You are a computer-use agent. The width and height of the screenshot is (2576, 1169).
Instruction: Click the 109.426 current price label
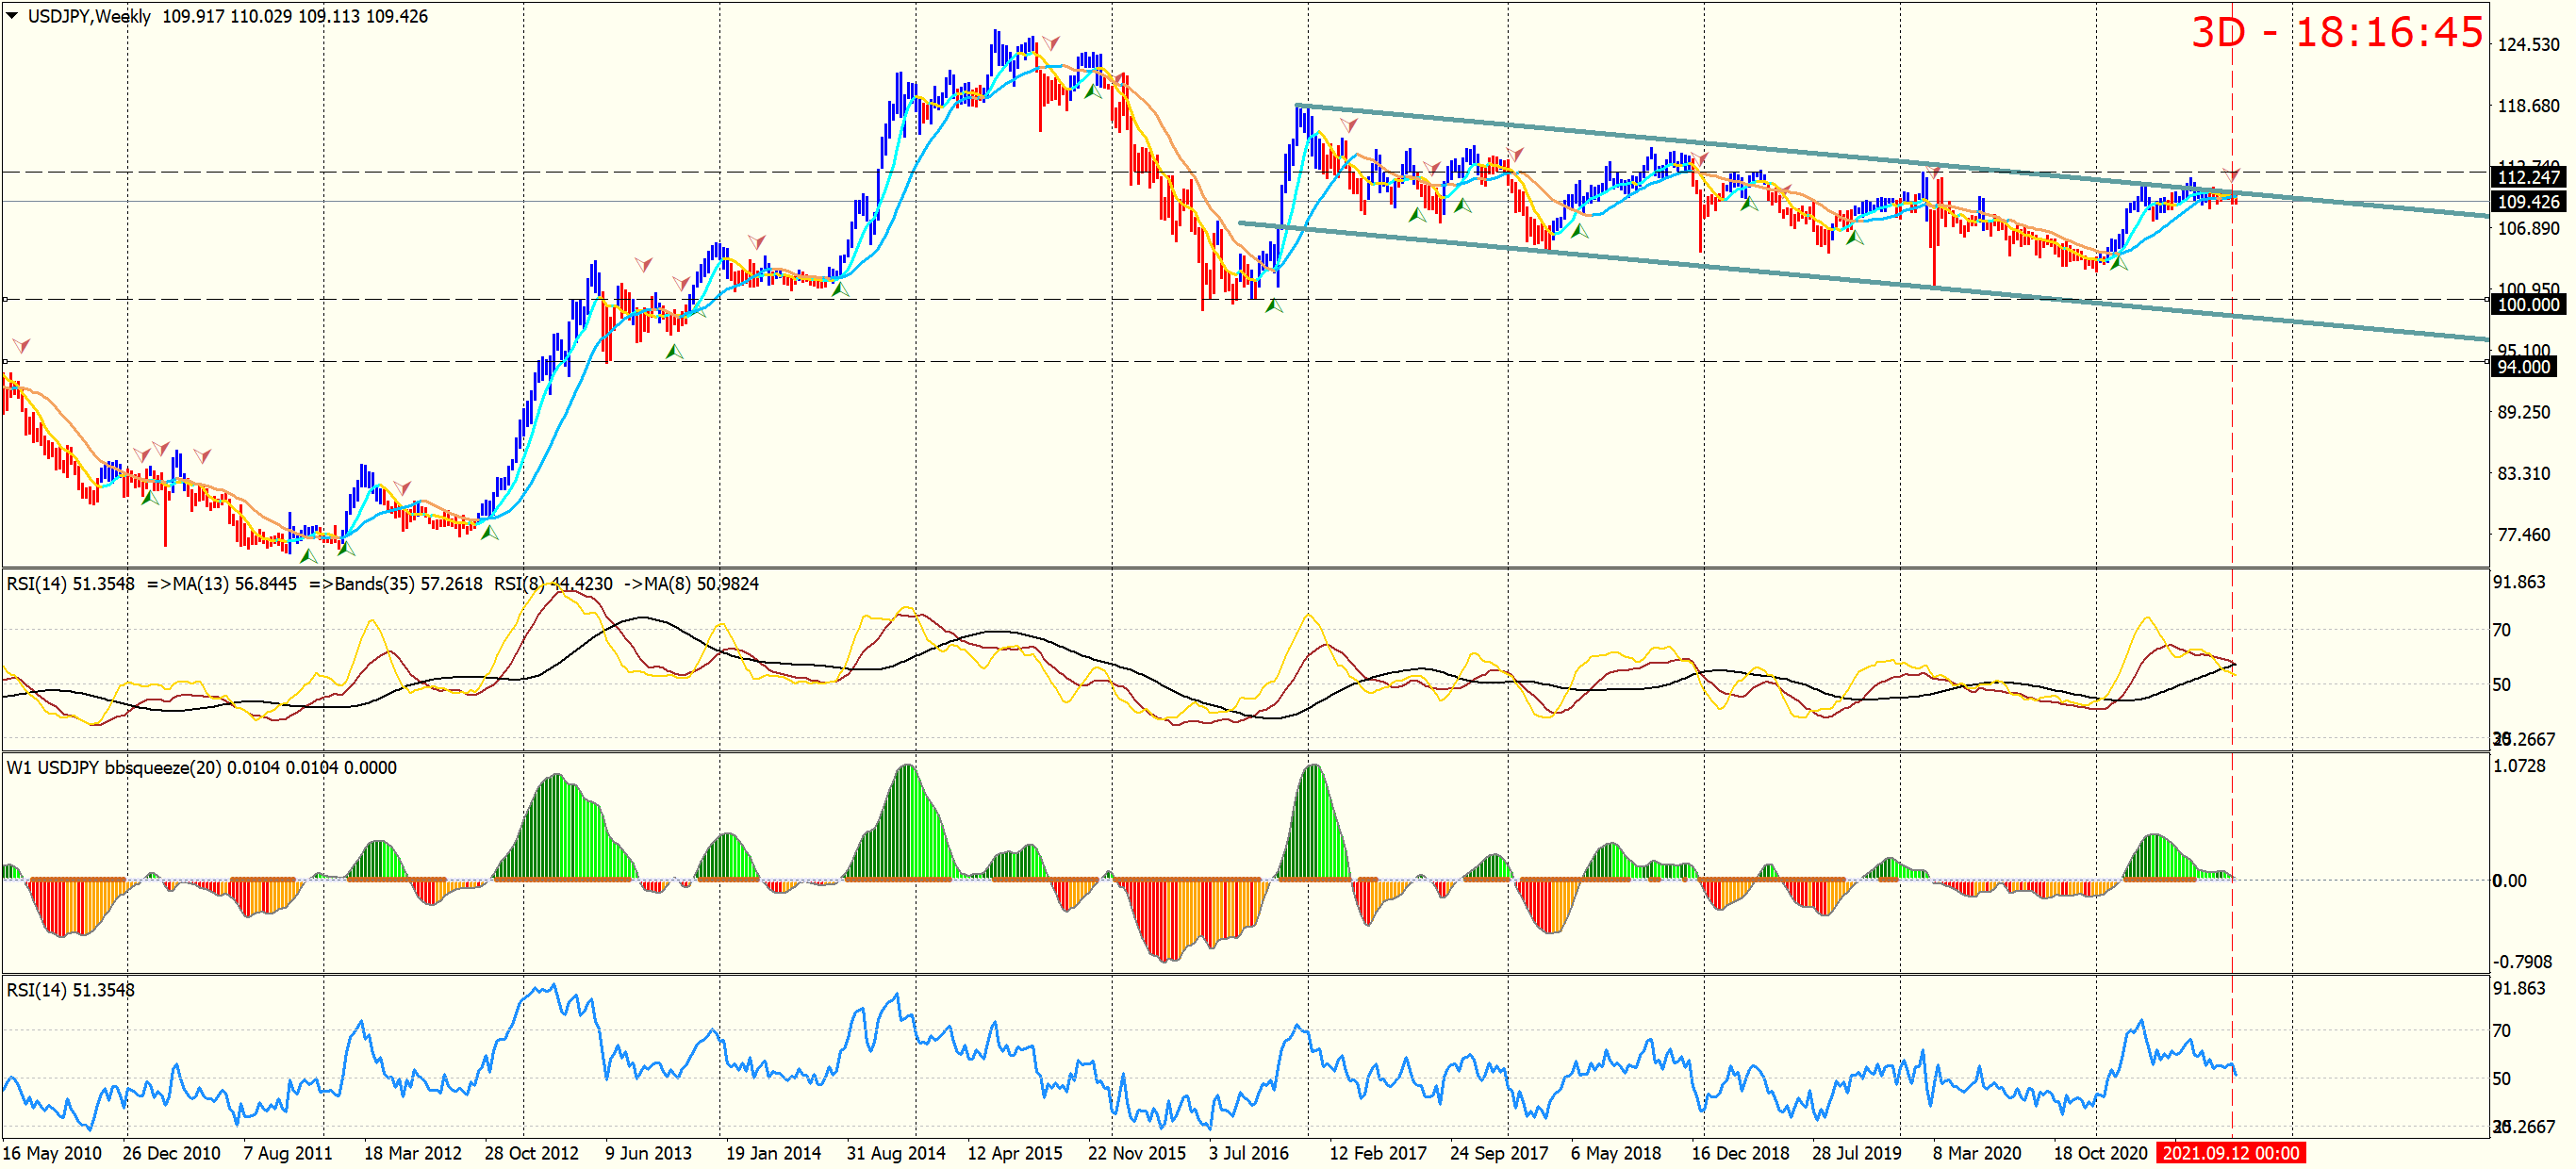(x=2528, y=202)
